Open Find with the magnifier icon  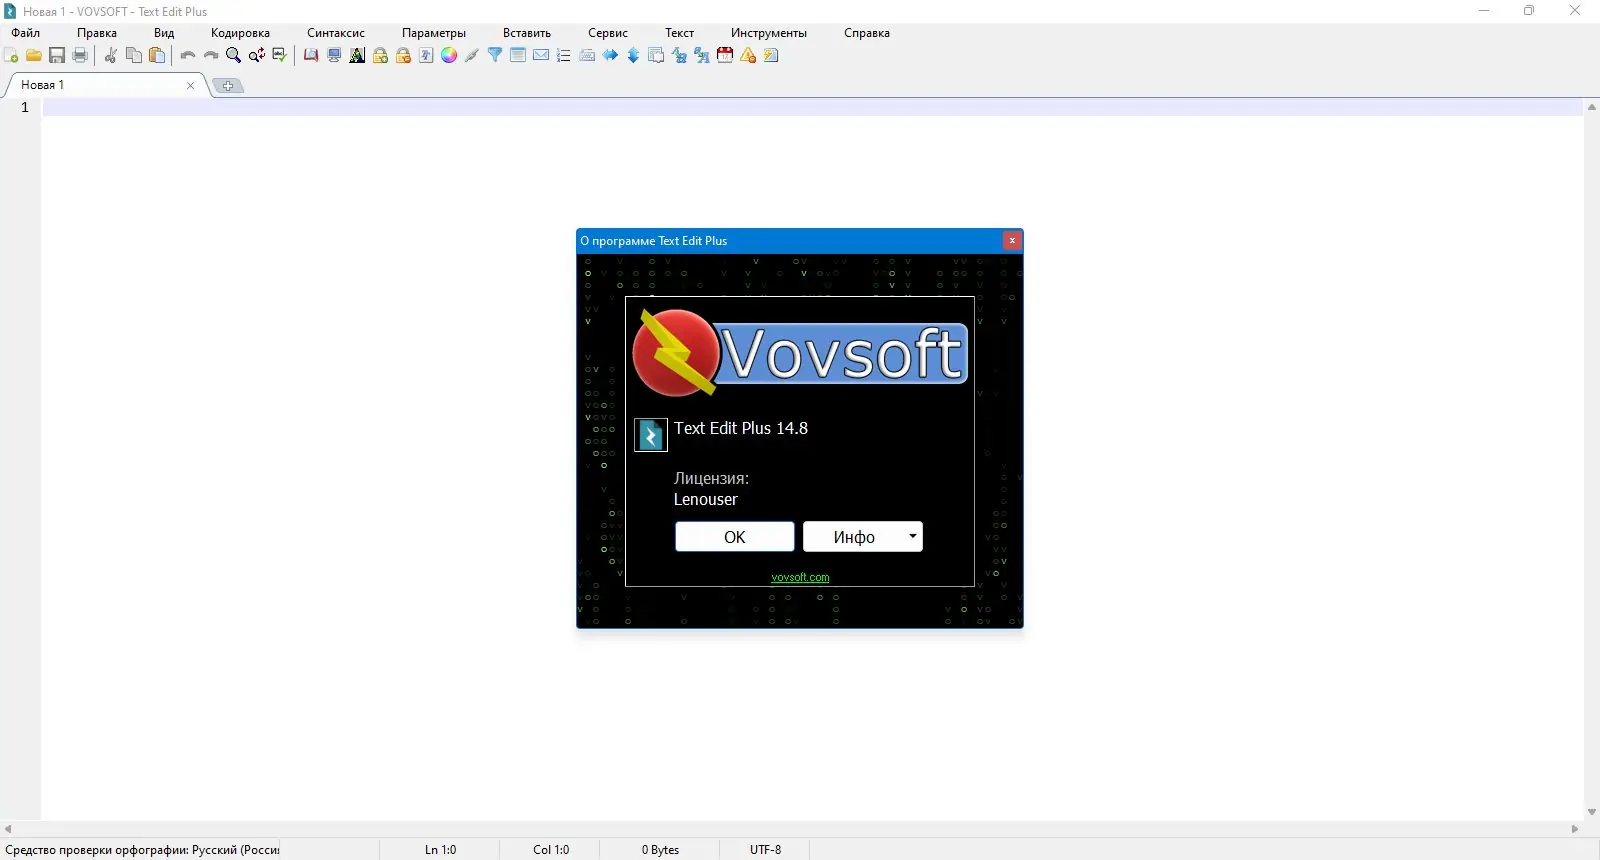(x=234, y=56)
